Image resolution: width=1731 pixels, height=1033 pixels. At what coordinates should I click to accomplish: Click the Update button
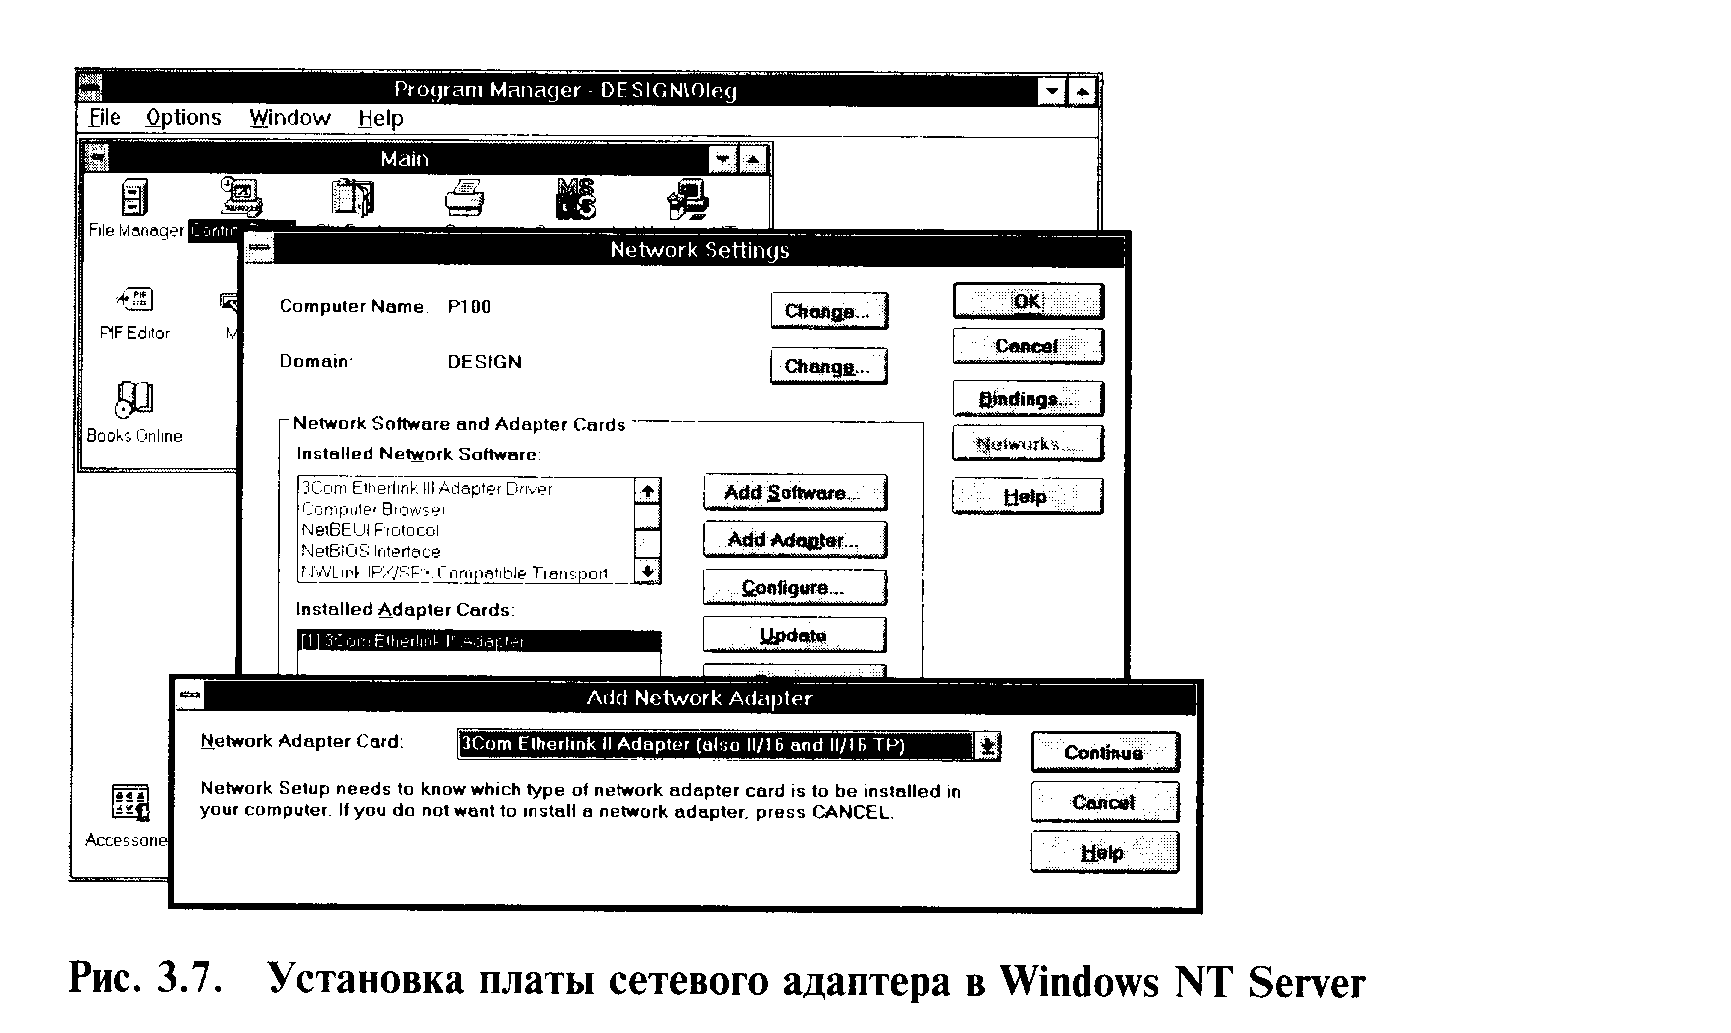click(x=794, y=634)
